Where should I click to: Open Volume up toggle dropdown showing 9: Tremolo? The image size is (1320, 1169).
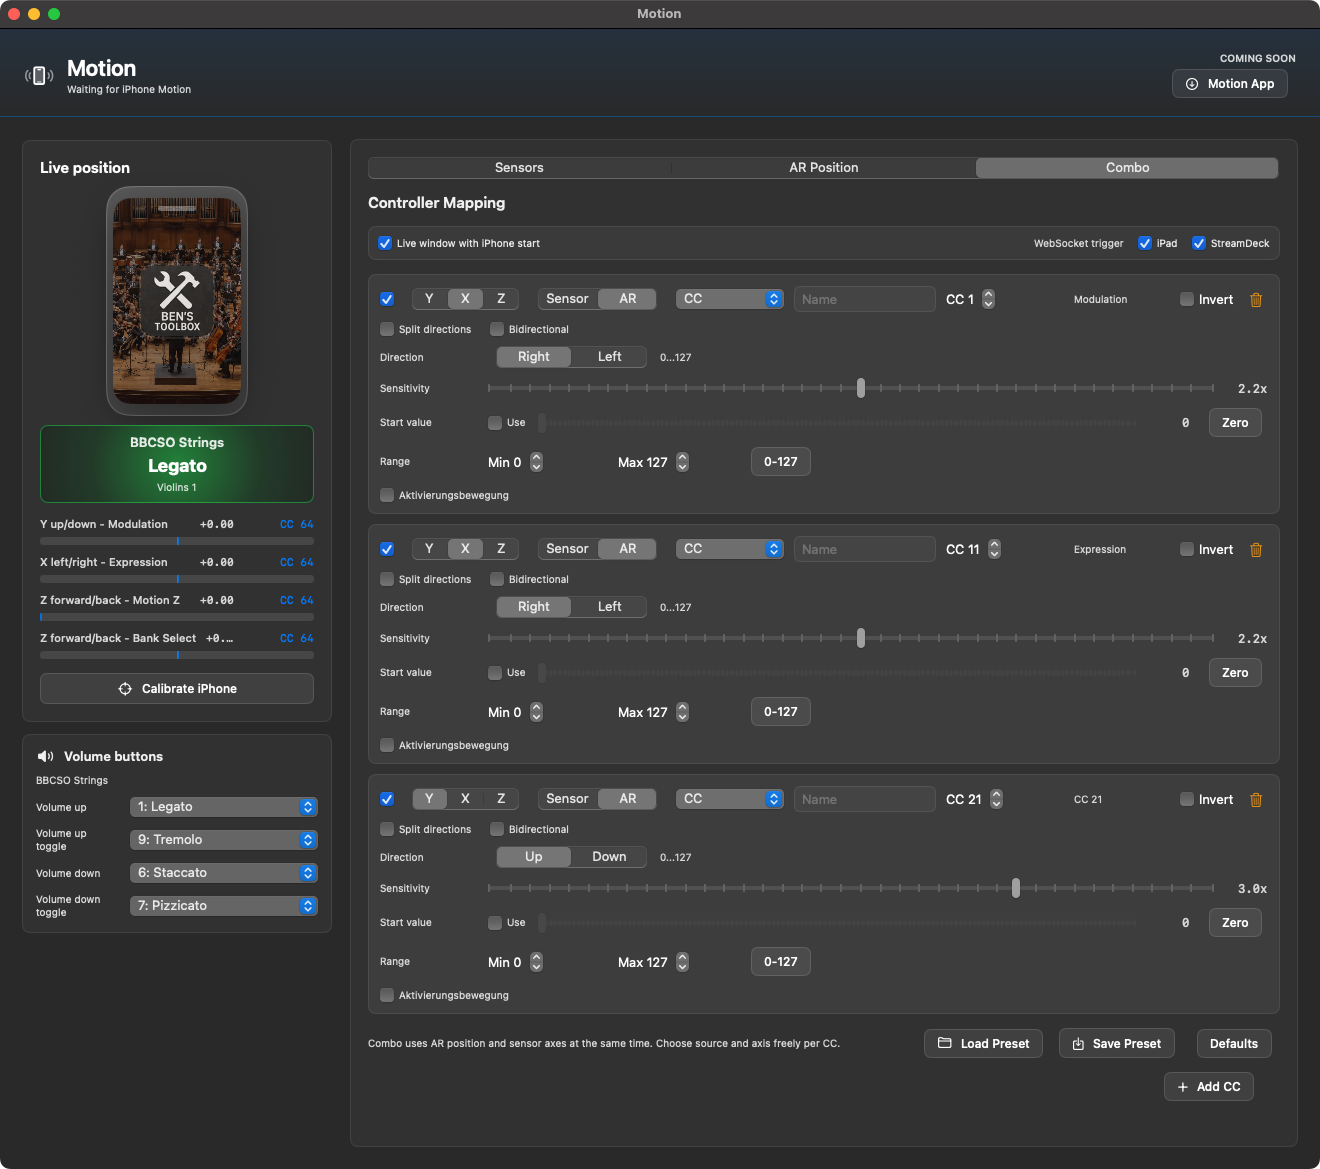tap(224, 840)
